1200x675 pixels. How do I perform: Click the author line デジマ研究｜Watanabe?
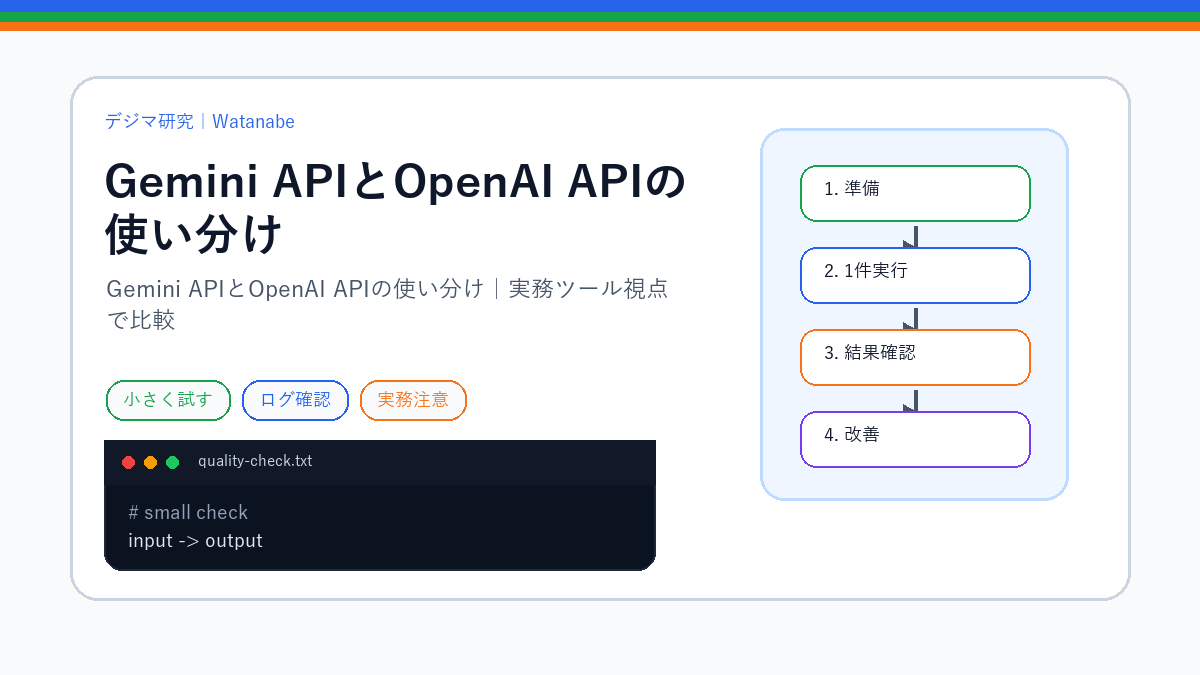point(200,121)
